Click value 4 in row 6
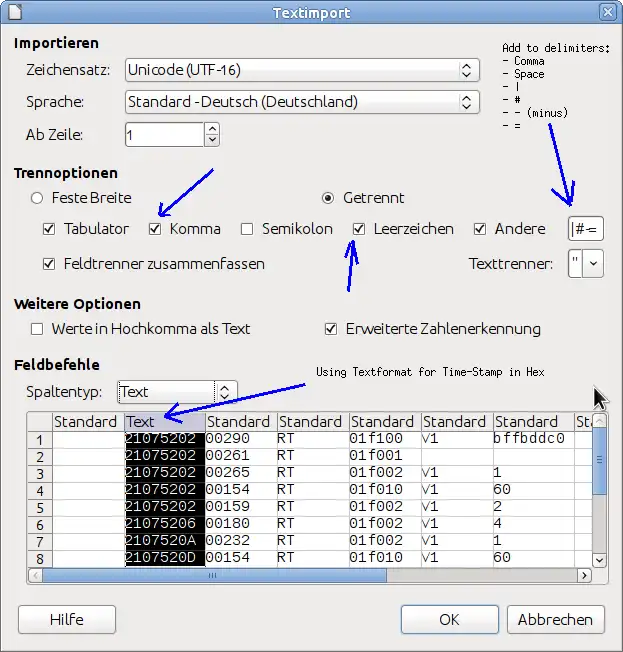 (x=533, y=524)
